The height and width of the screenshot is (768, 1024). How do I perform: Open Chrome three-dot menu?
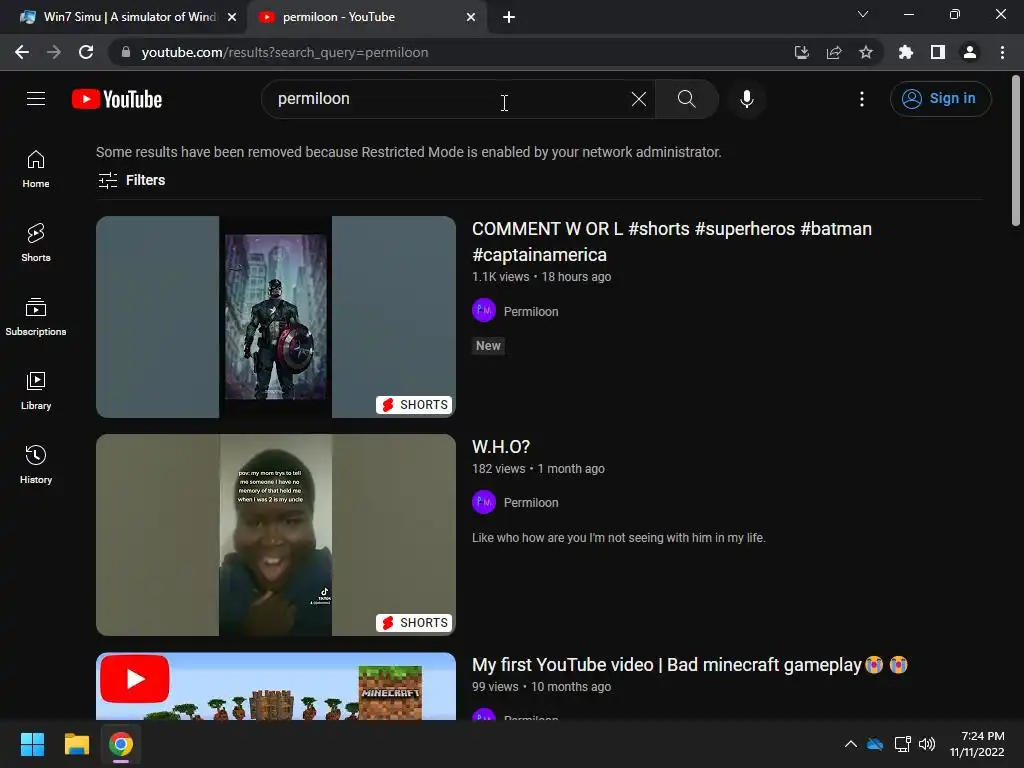[1002, 52]
